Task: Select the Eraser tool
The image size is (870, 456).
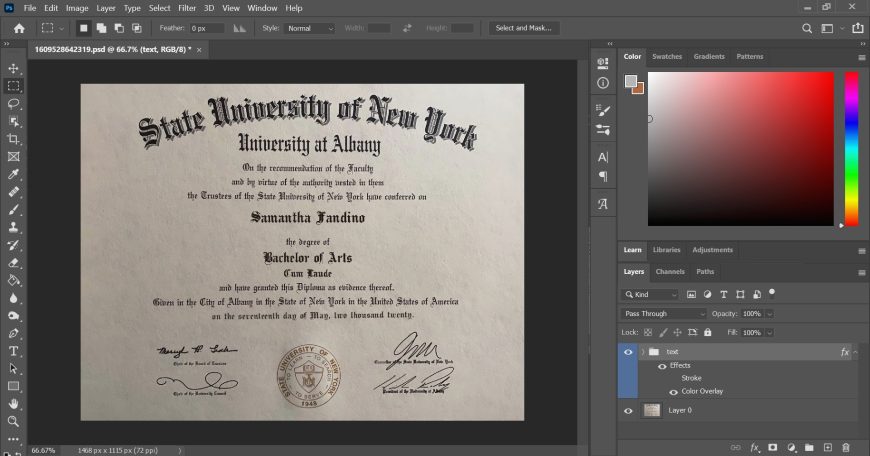Action: click(x=13, y=263)
